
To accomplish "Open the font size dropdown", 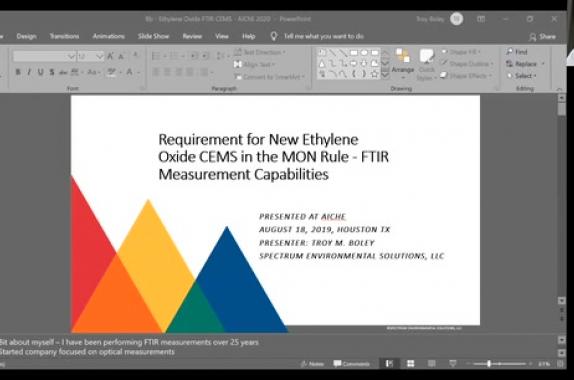I will [100, 56].
